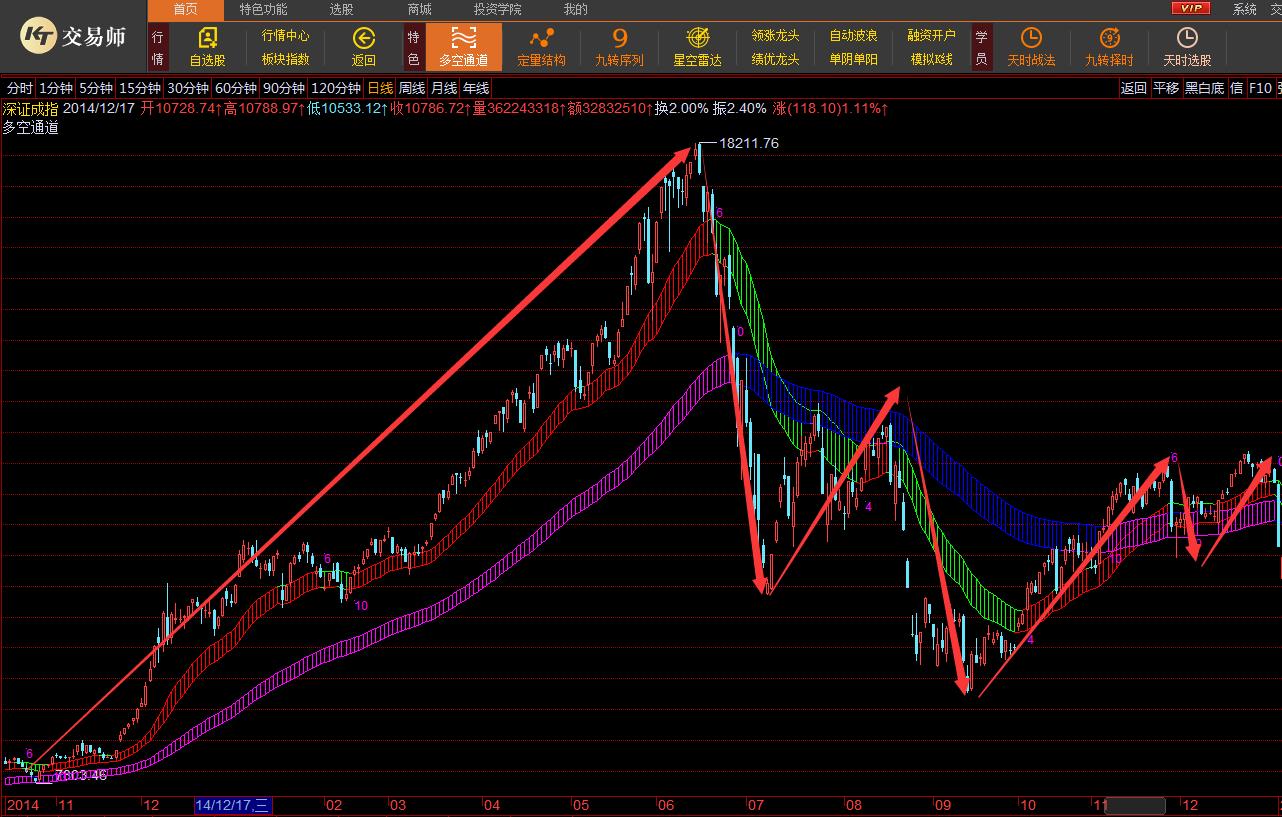Switch to the 首页 tab

coord(185,9)
